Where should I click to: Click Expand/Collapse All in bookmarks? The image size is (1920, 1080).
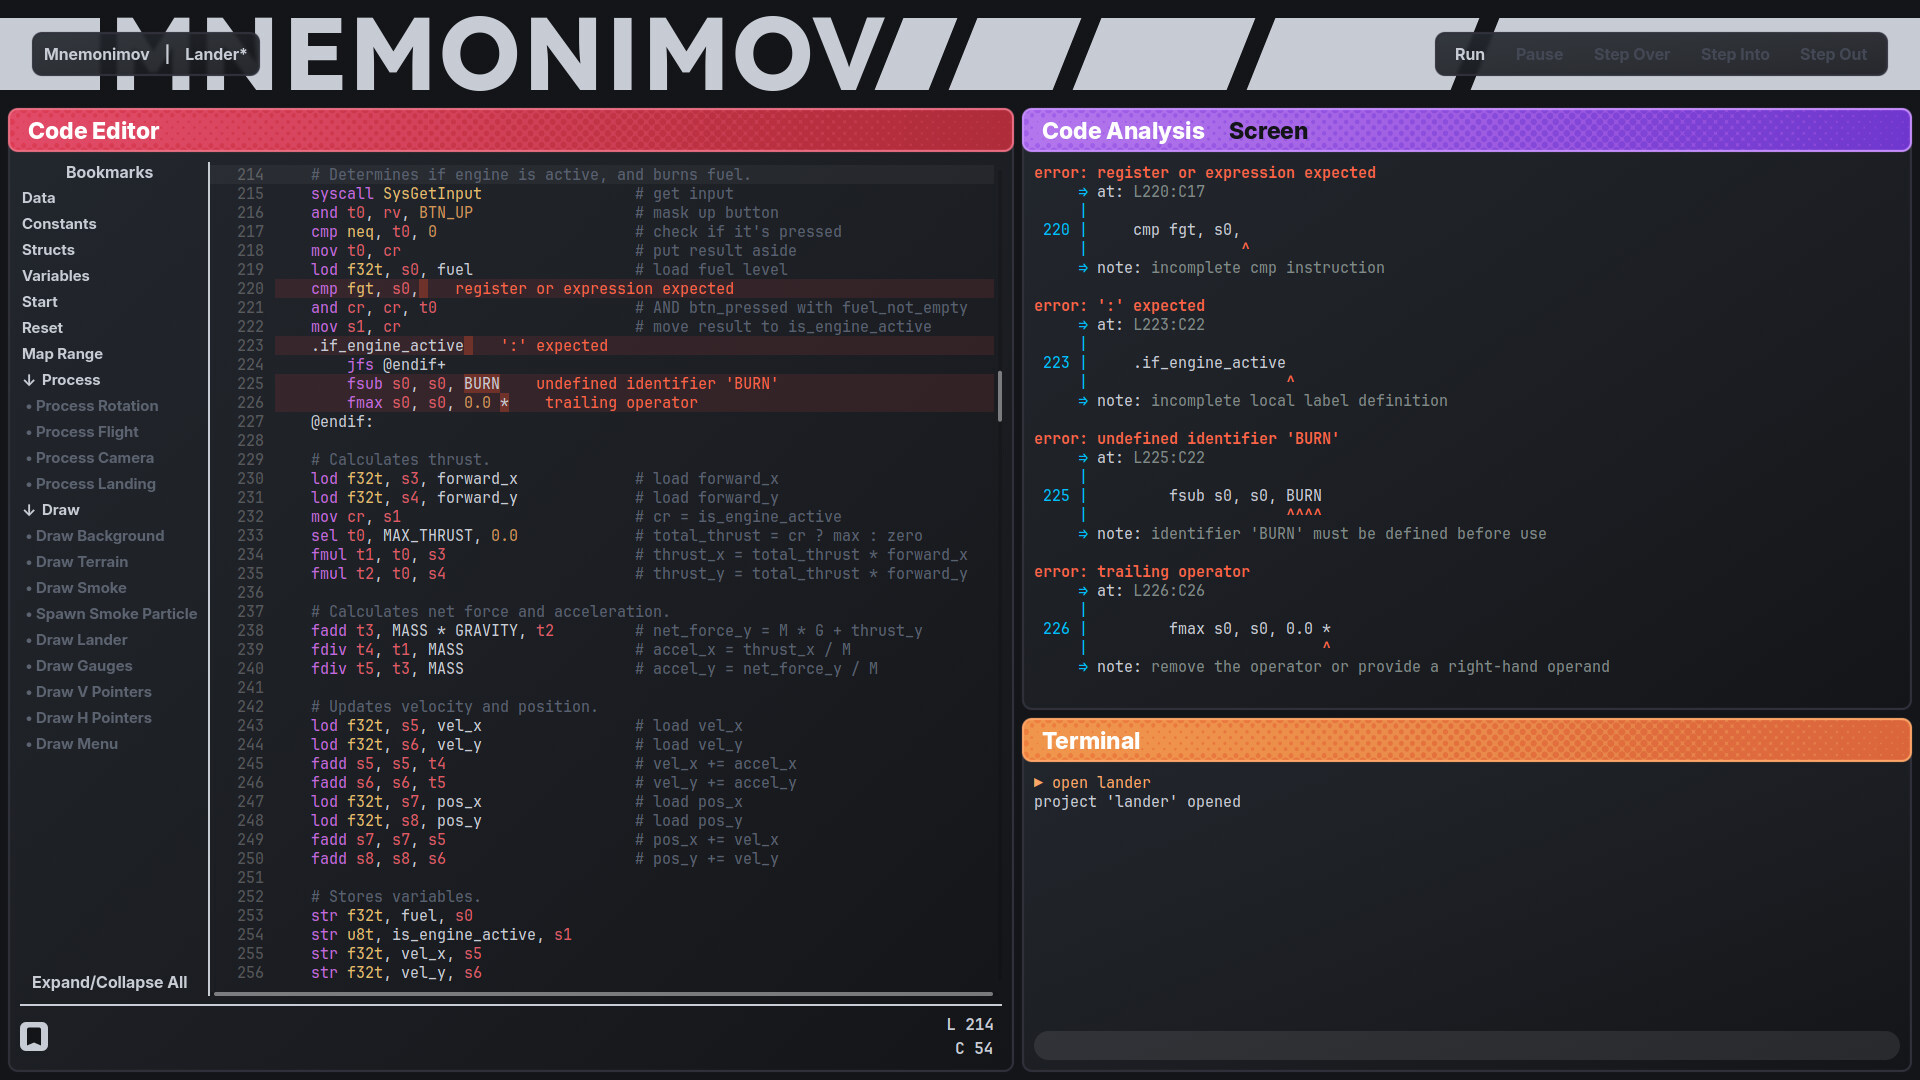coord(109,982)
